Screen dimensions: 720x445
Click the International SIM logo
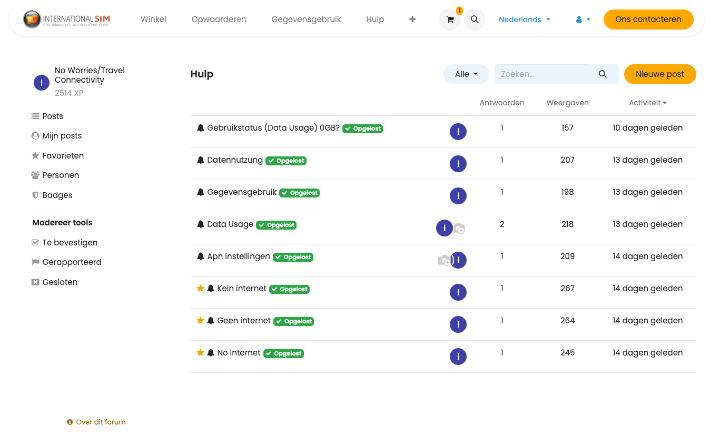[67, 19]
